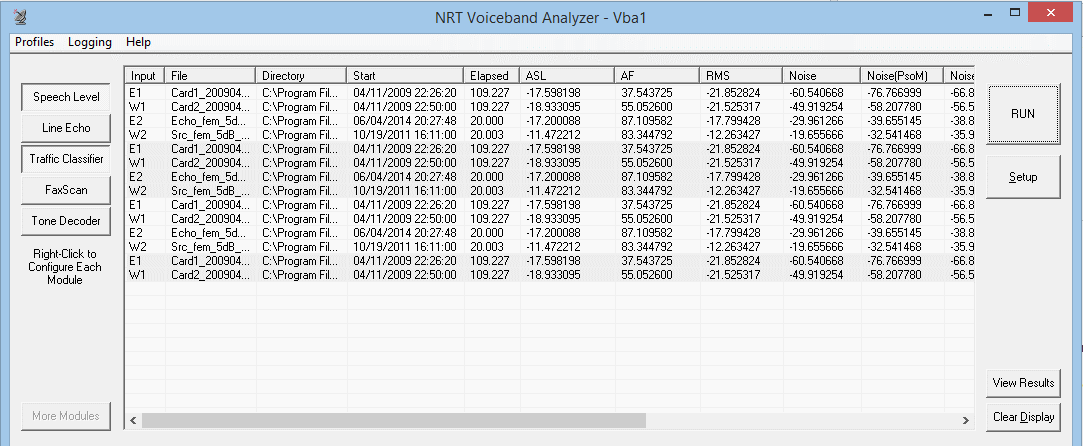
Task: Click the Elapsed column header
Action: [492, 76]
